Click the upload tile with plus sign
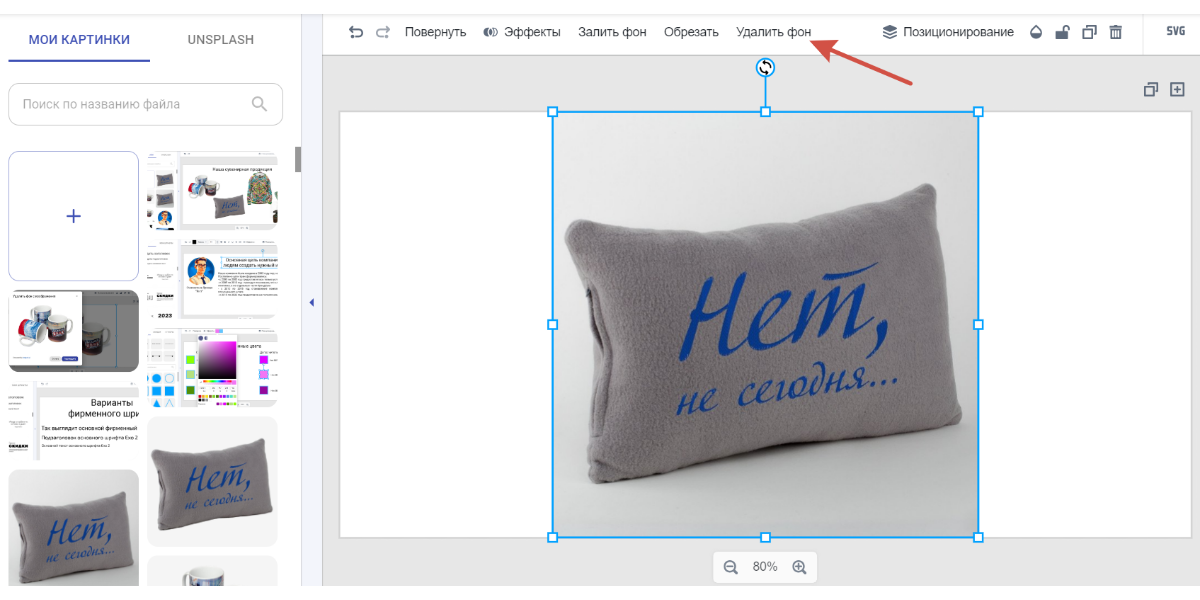Screen dimensions: 1200x600 click(73, 216)
